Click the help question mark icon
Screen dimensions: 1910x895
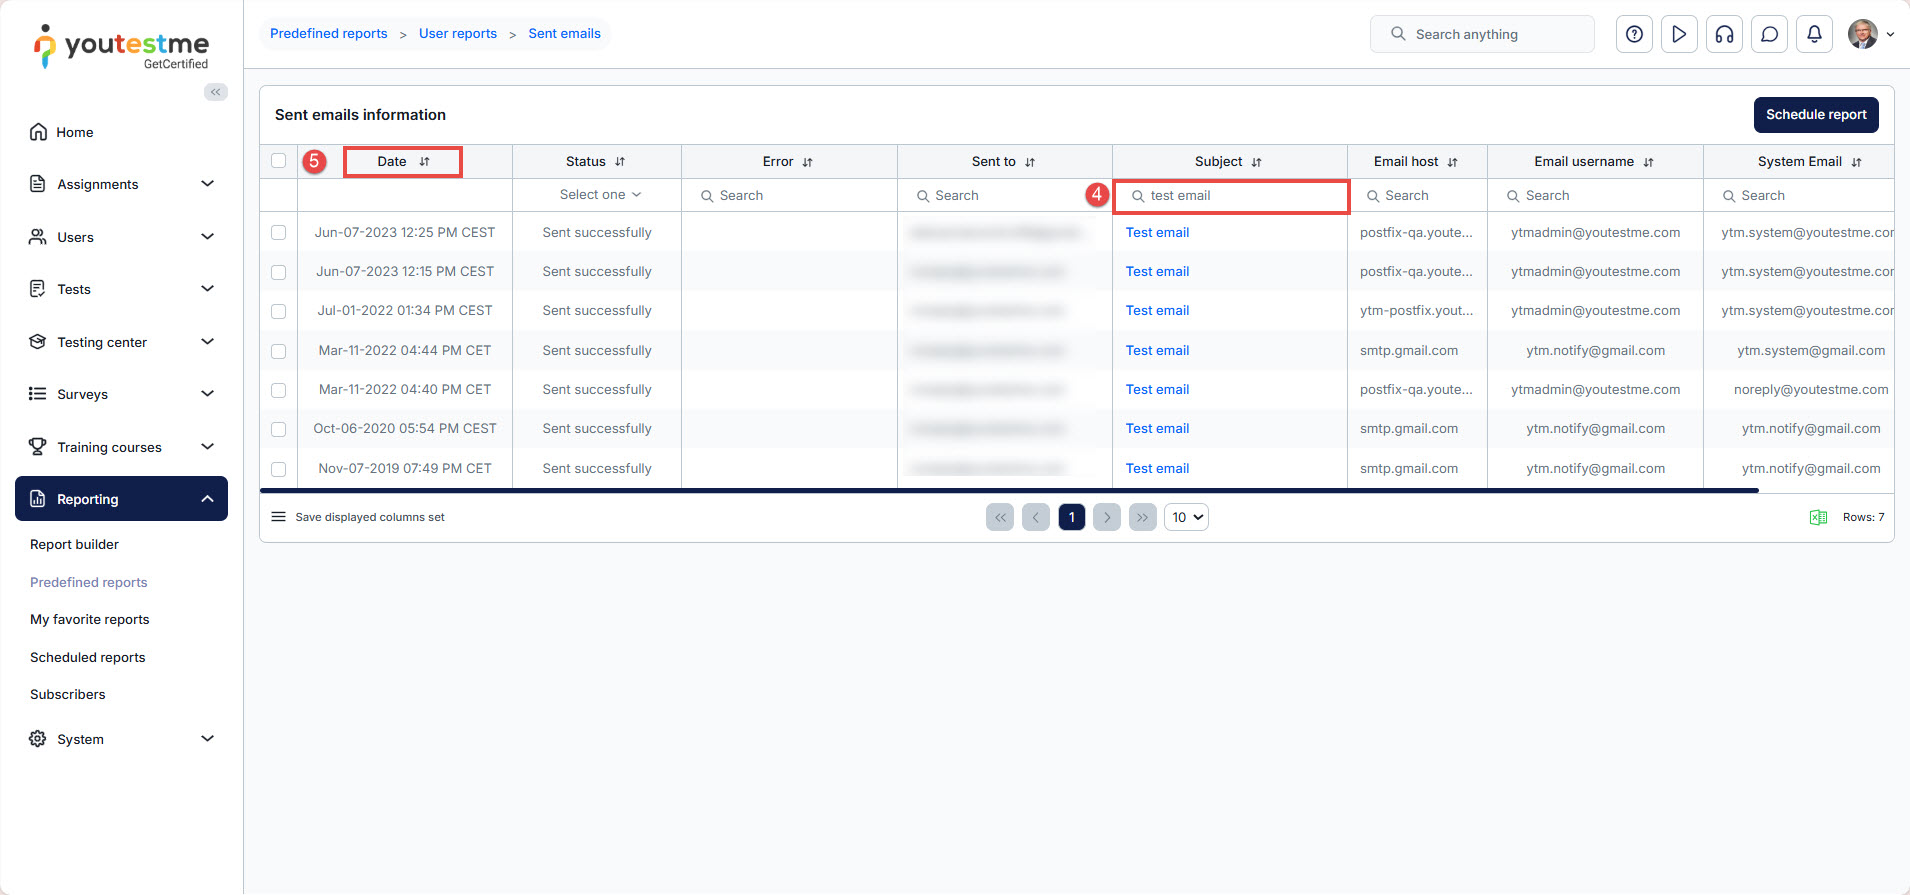[x=1634, y=34]
